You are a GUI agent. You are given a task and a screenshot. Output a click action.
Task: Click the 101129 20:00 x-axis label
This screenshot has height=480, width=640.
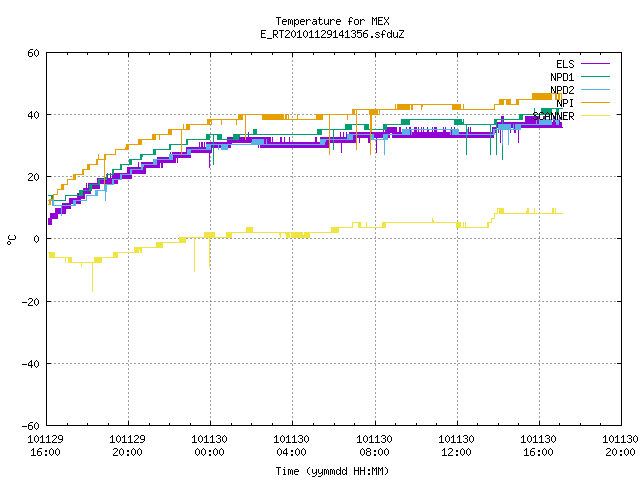pos(127,446)
